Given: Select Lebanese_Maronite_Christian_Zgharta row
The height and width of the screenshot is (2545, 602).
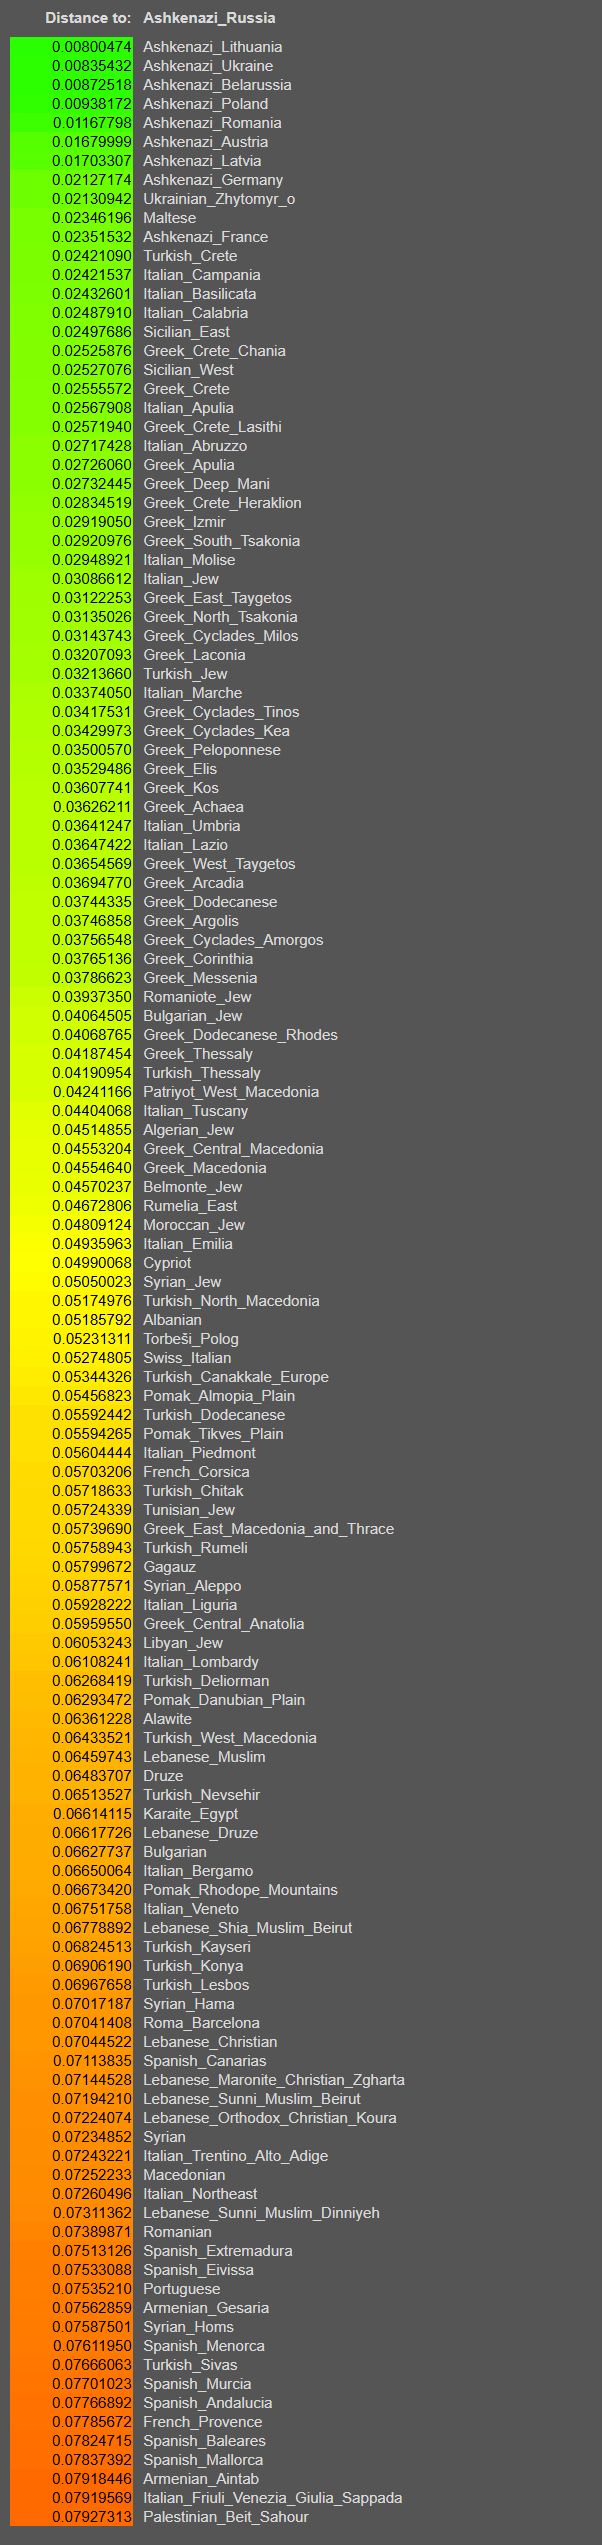Looking at the screenshot, I should [x=274, y=2080].
